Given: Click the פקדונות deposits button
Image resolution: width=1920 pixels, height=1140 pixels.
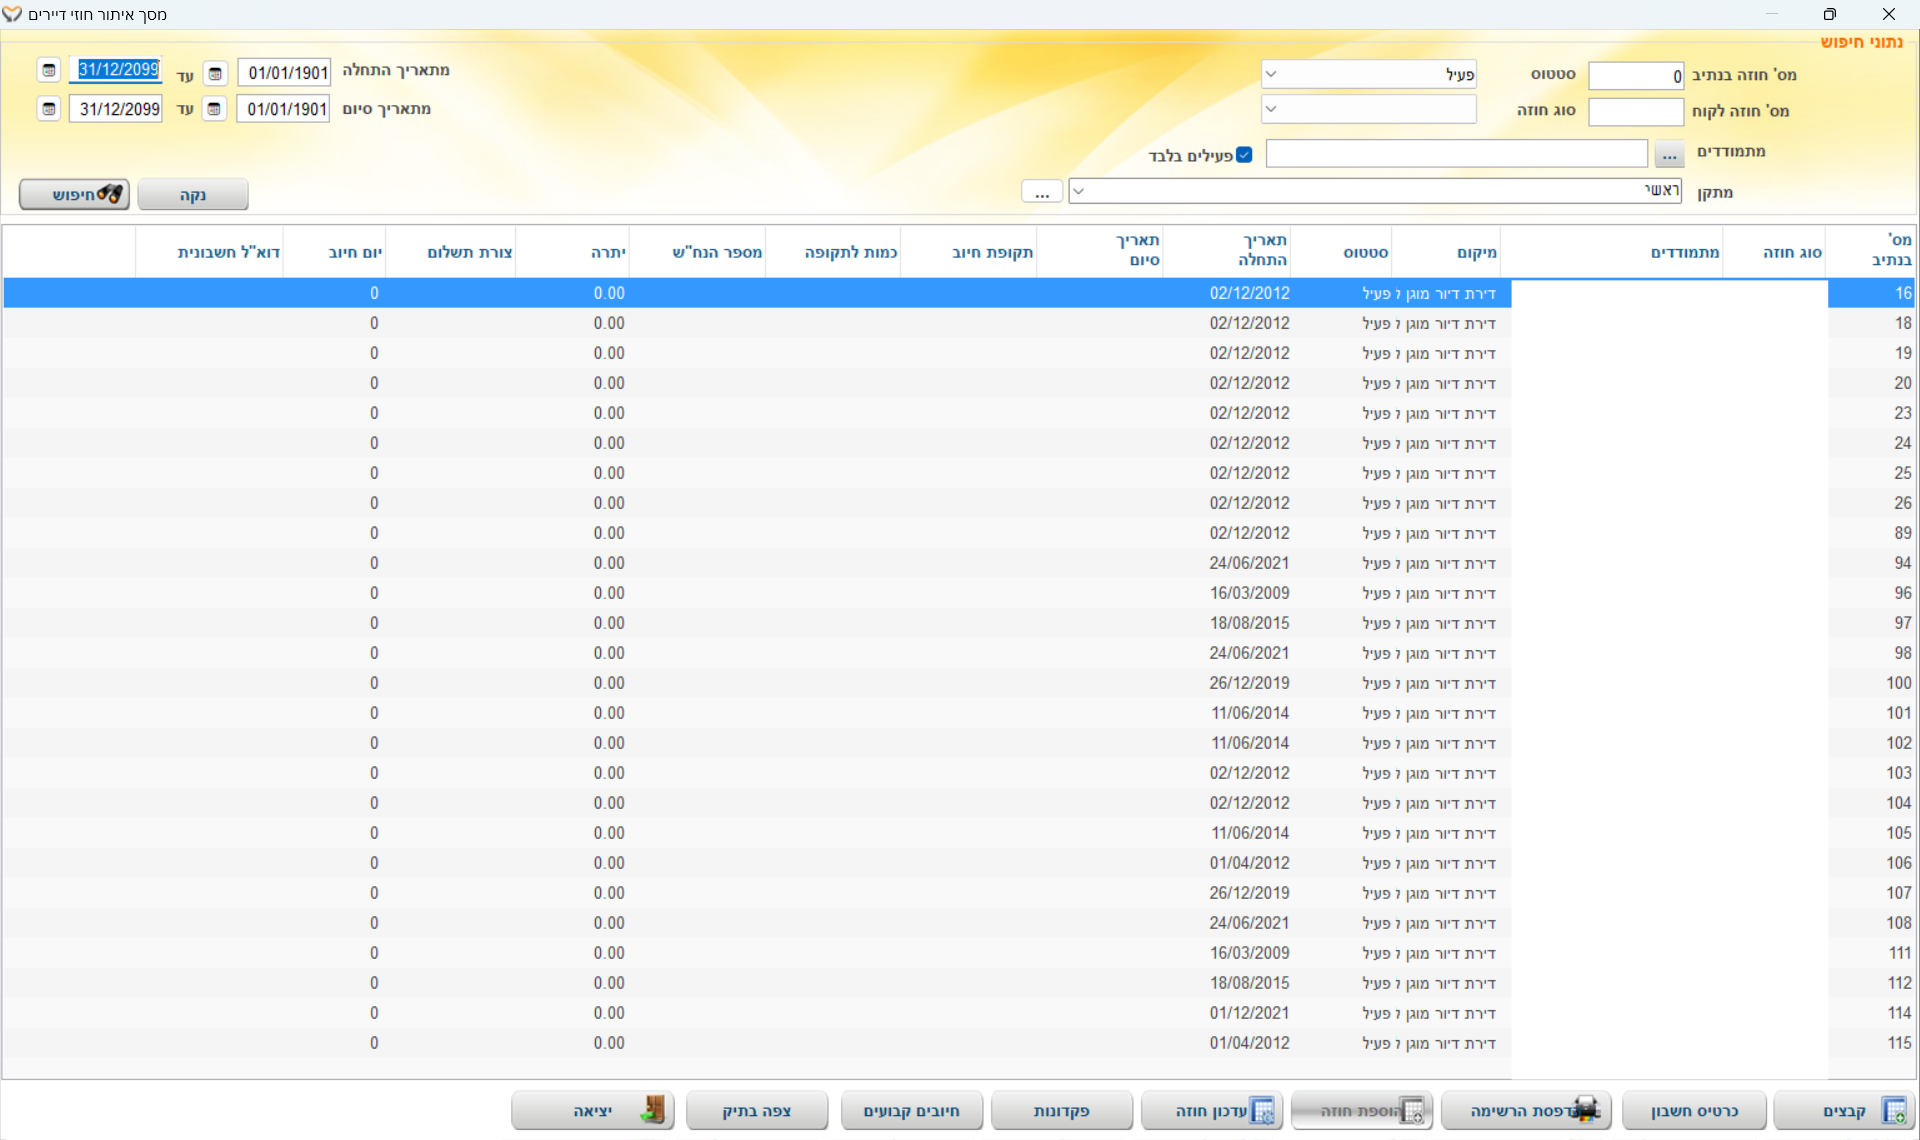Looking at the screenshot, I should tap(1061, 1110).
